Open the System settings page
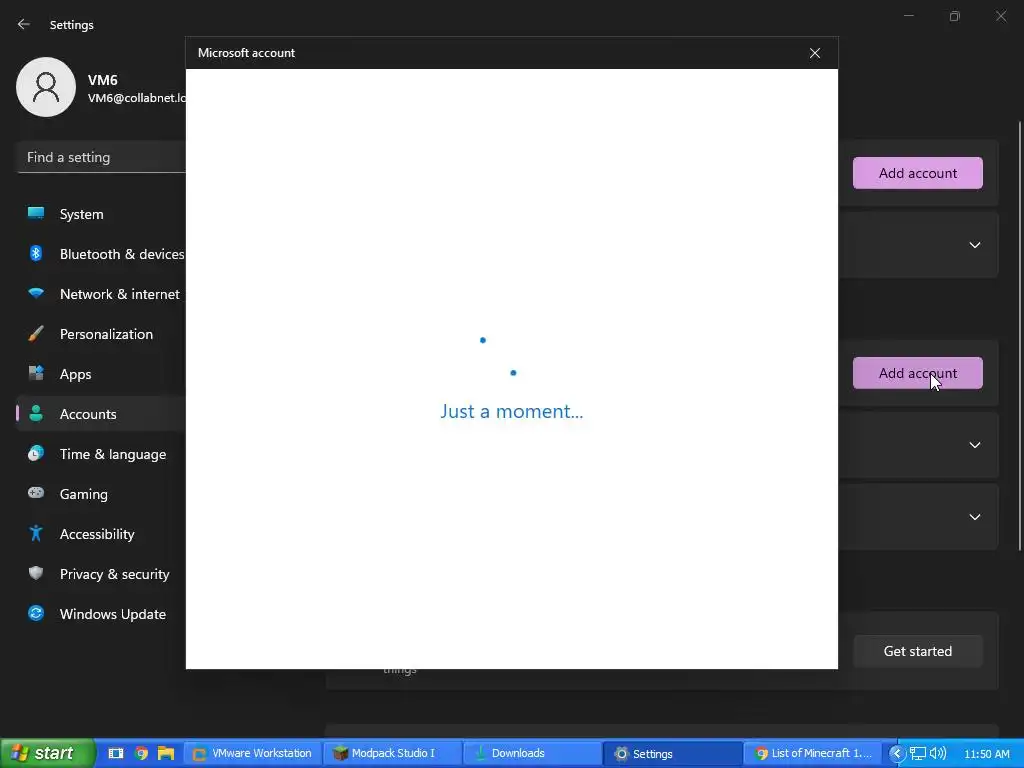Screen dimensions: 1024x768 point(101,214)
